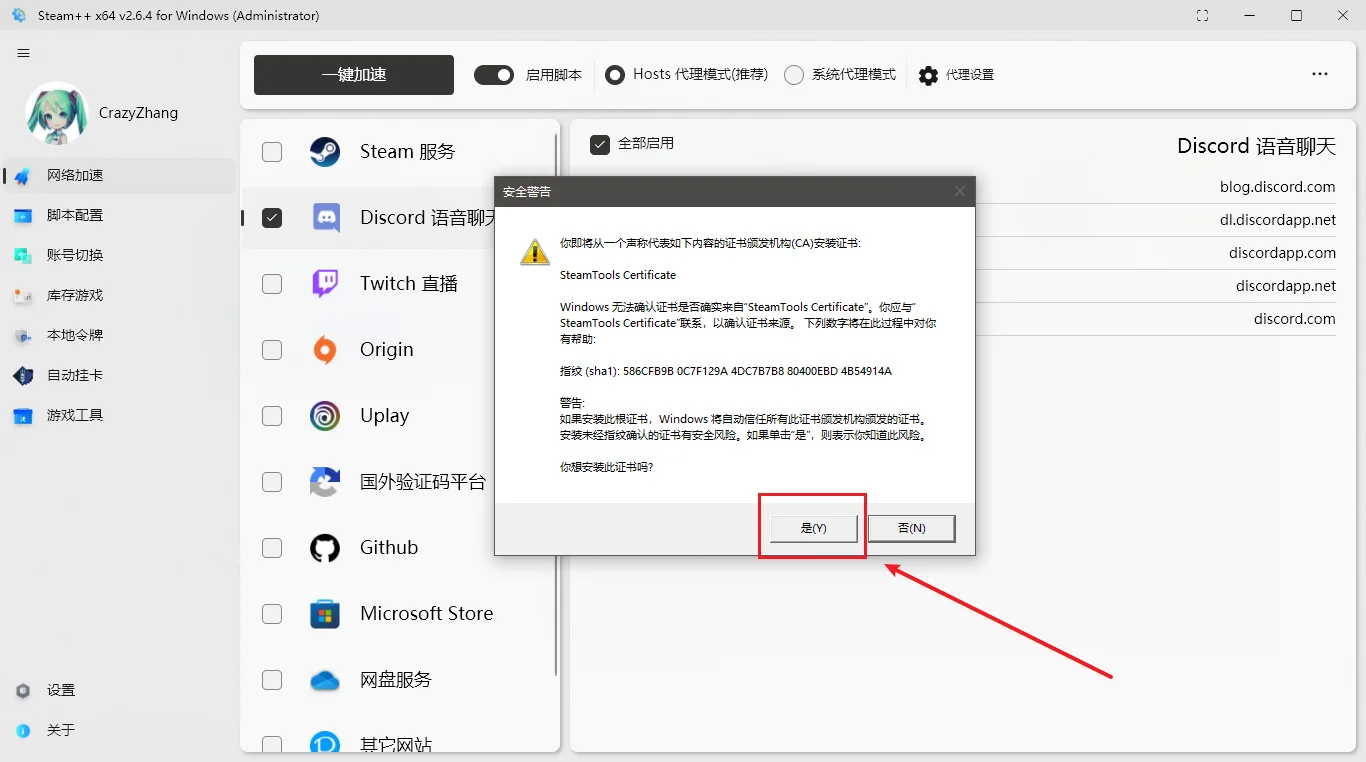Go to 账号切换 in sidebar
Viewport: 1366px width, 762px height.
[118, 255]
